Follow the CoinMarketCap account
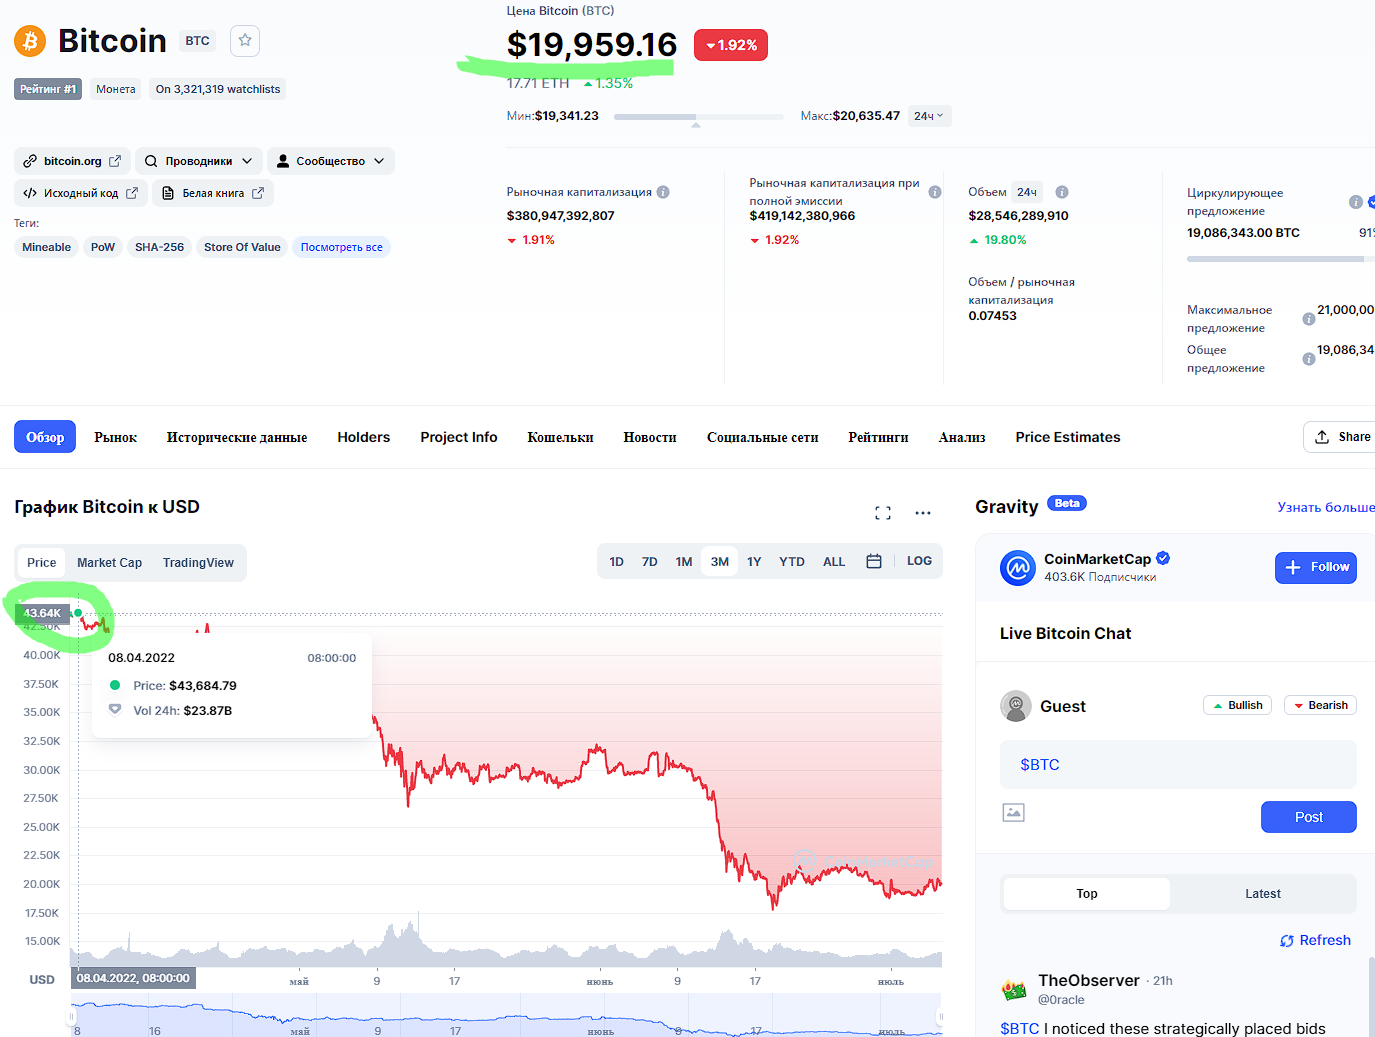This screenshot has width=1375, height=1037. click(x=1315, y=567)
